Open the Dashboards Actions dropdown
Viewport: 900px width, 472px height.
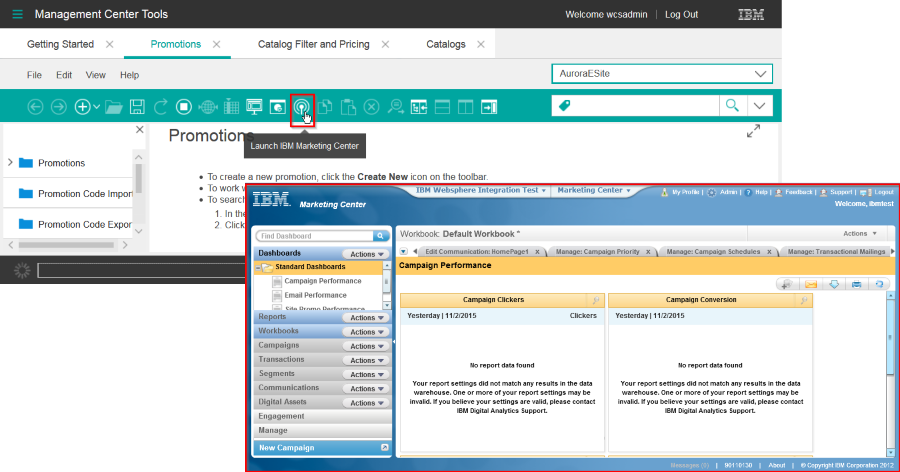coord(367,254)
